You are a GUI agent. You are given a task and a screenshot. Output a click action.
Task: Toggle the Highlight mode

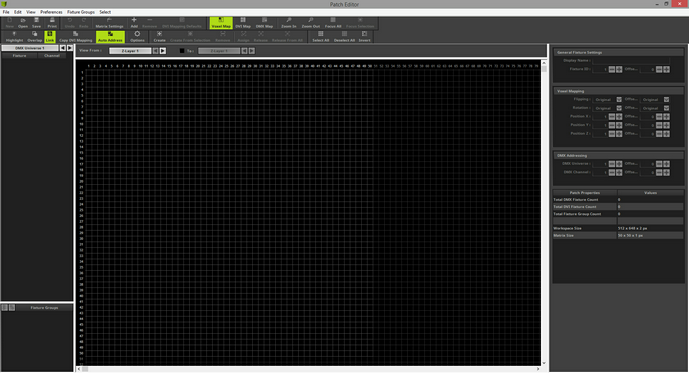[x=15, y=37]
